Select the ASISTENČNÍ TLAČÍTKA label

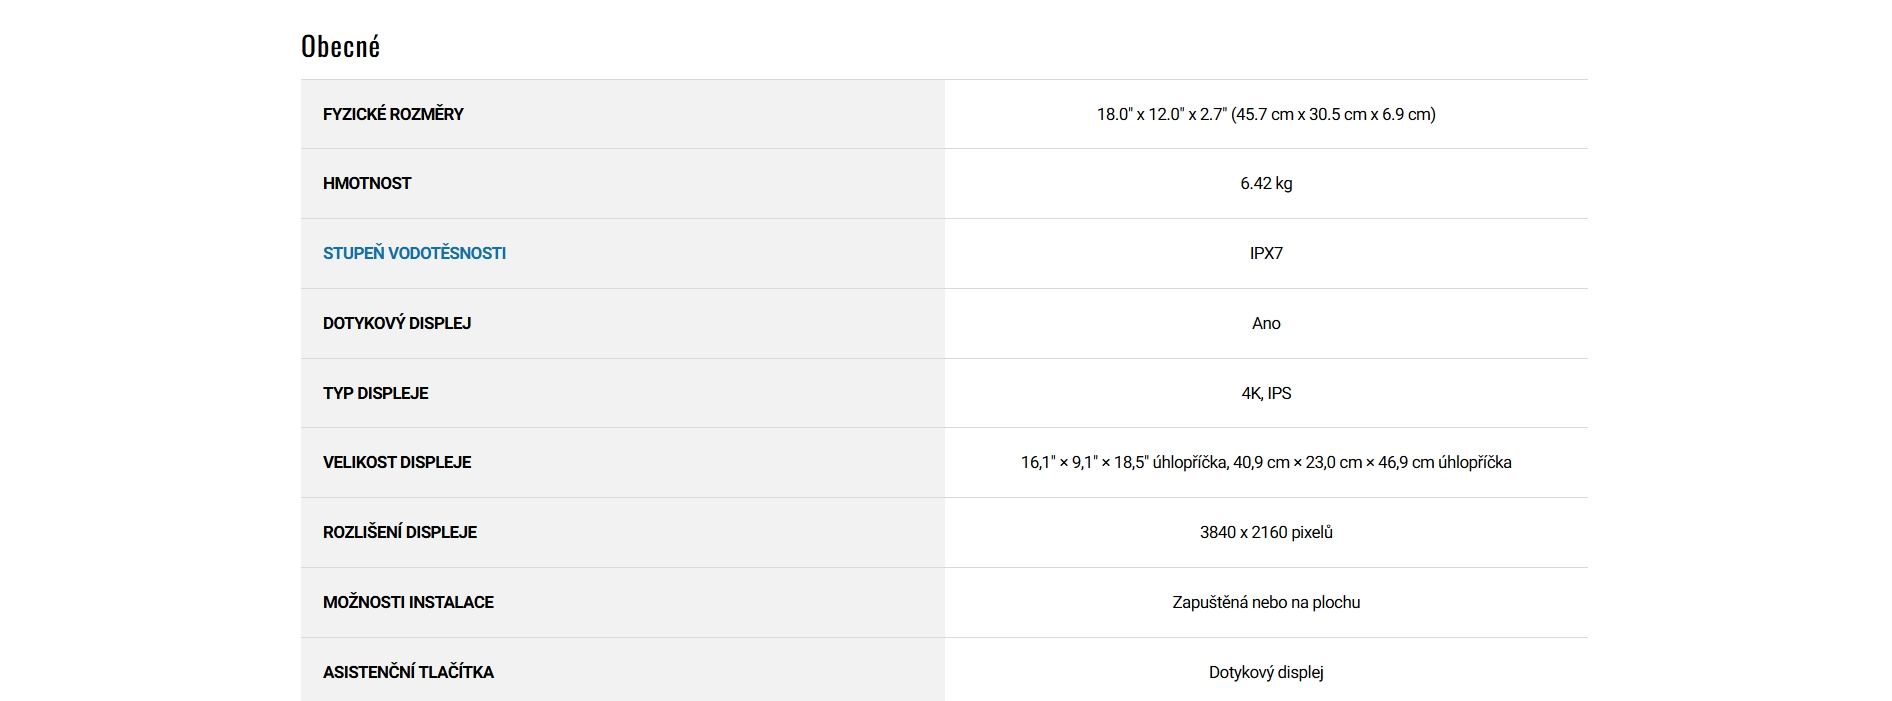click(x=408, y=673)
